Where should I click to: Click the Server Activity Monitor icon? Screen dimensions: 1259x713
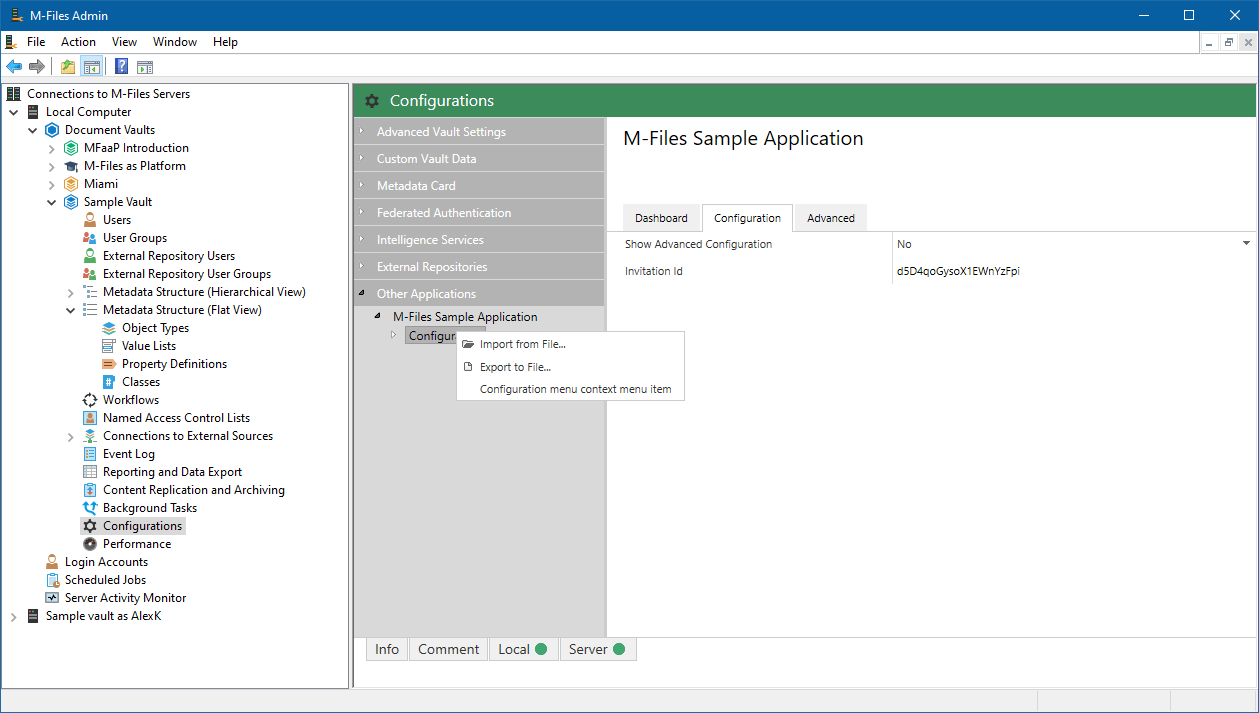click(x=52, y=598)
